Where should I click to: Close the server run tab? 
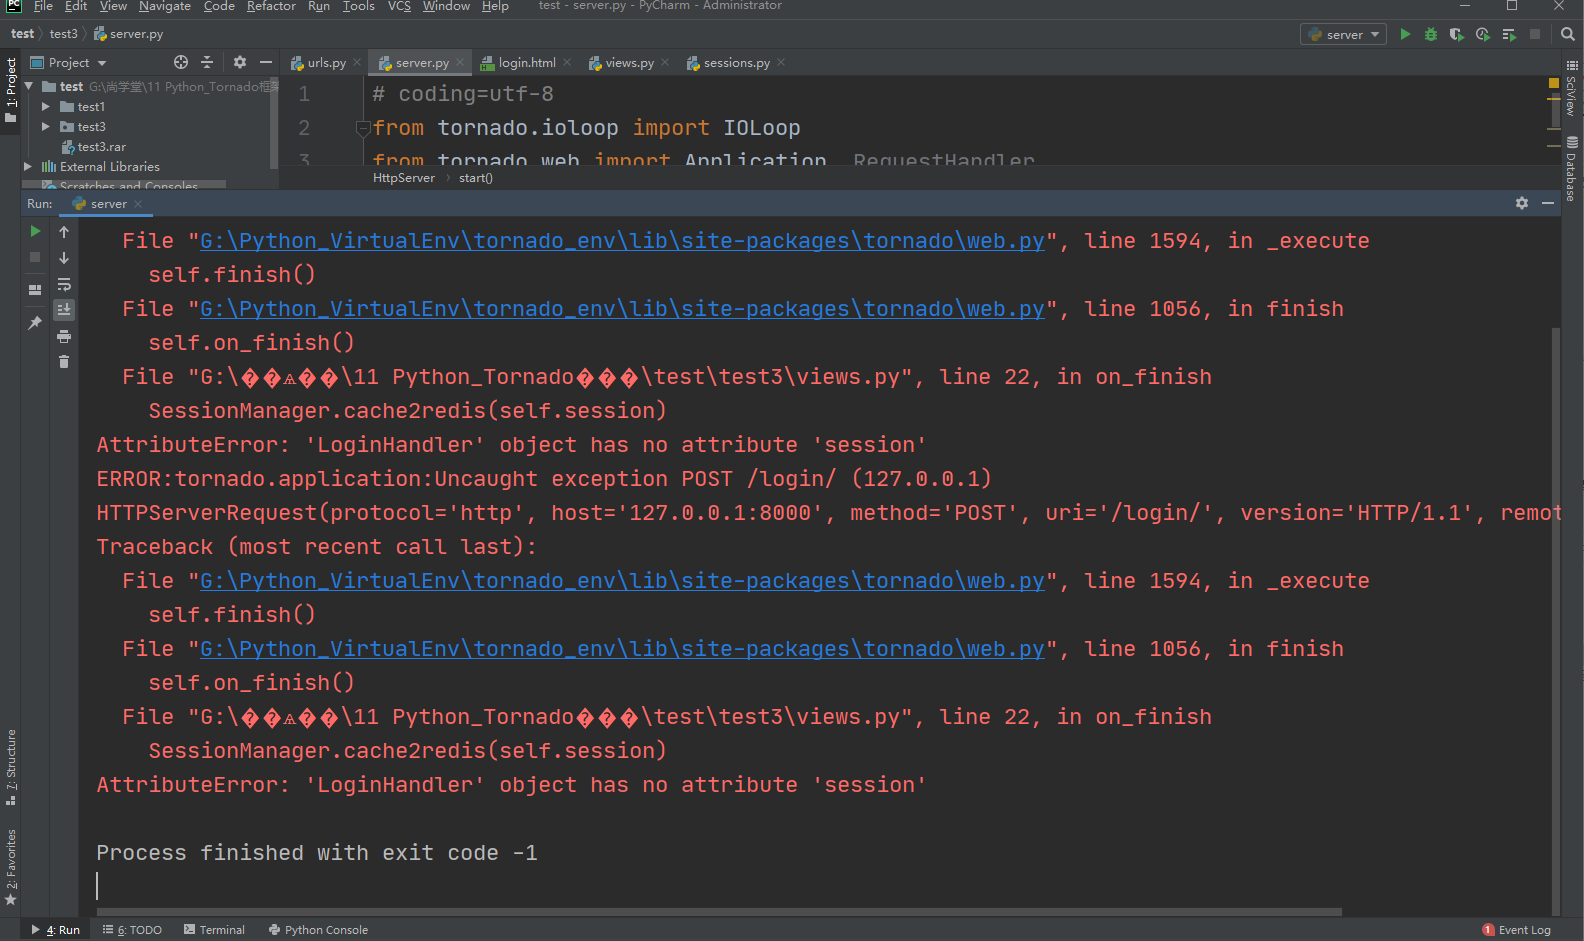point(138,203)
